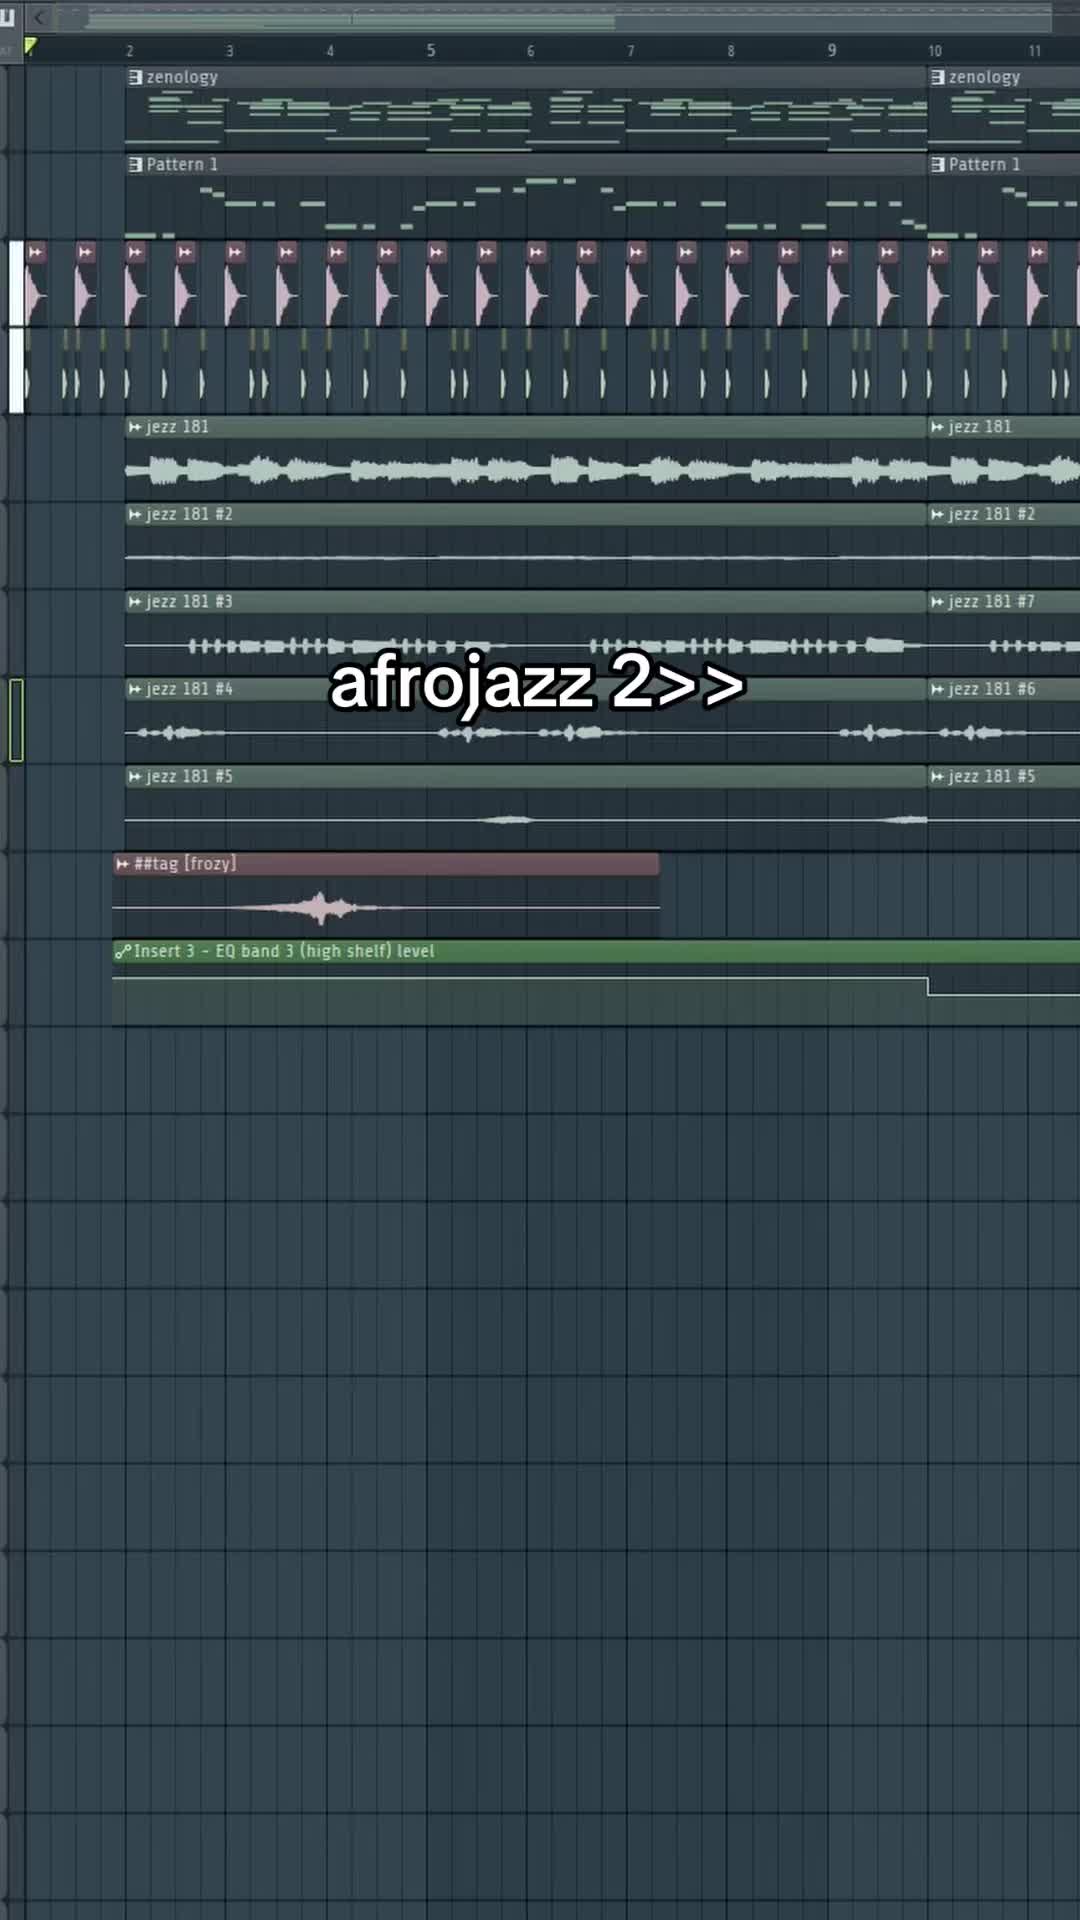Open the ##tag [frozy] clip menu icon

pyautogui.click(x=122, y=864)
